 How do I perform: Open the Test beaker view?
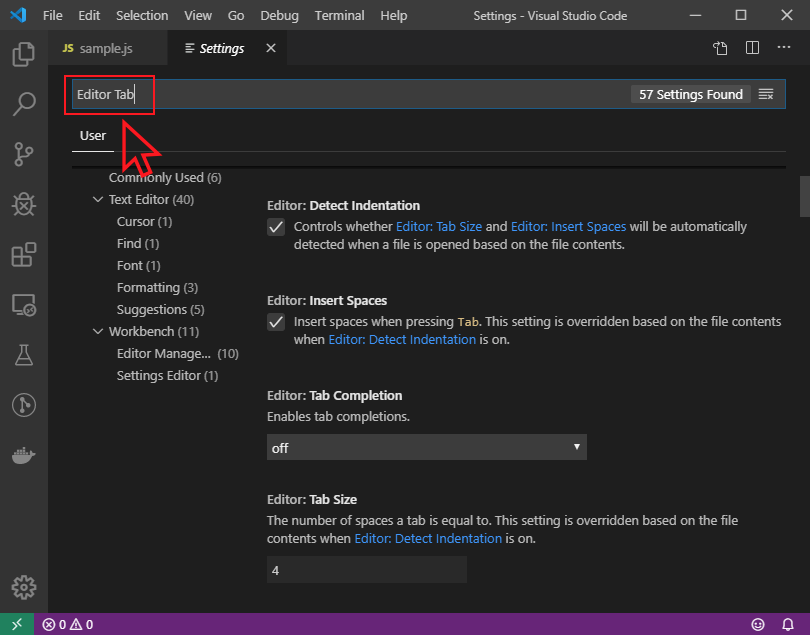23,355
